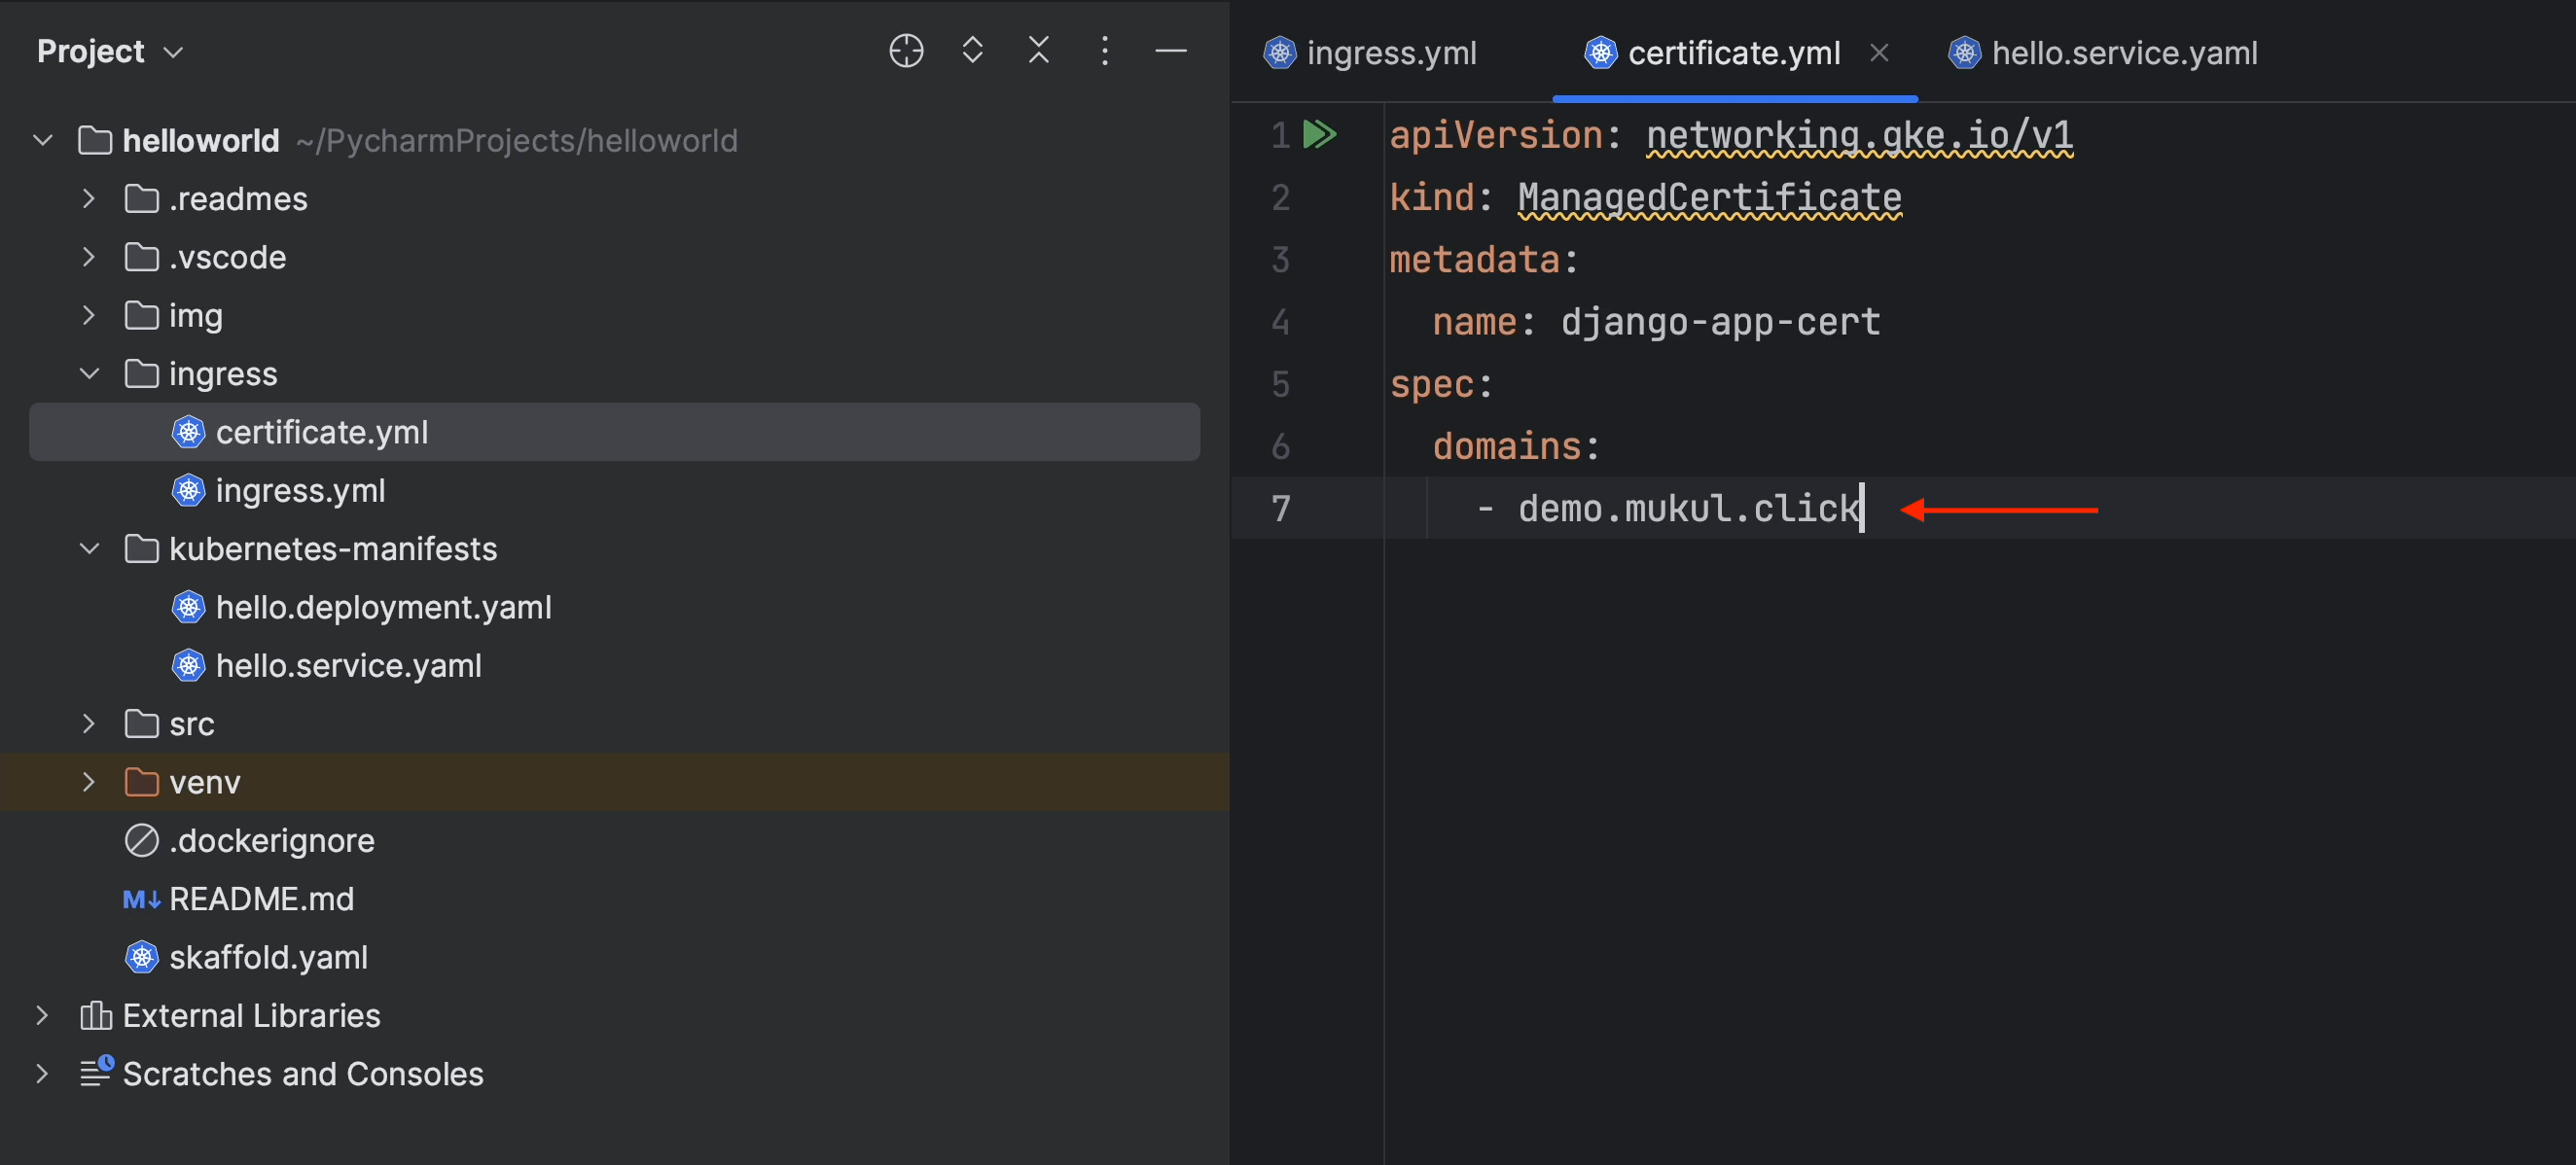This screenshot has width=2576, height=1165.
Task: Click line number 7 in the gutter
Action: 1280,508
